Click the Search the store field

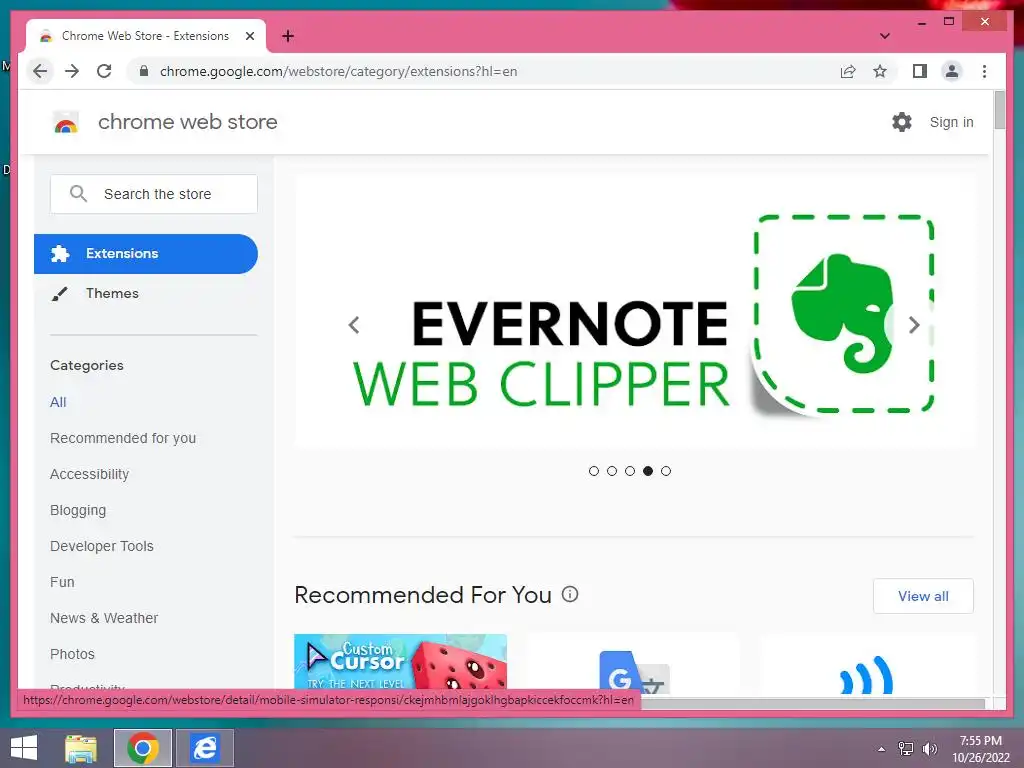(154, 194)
